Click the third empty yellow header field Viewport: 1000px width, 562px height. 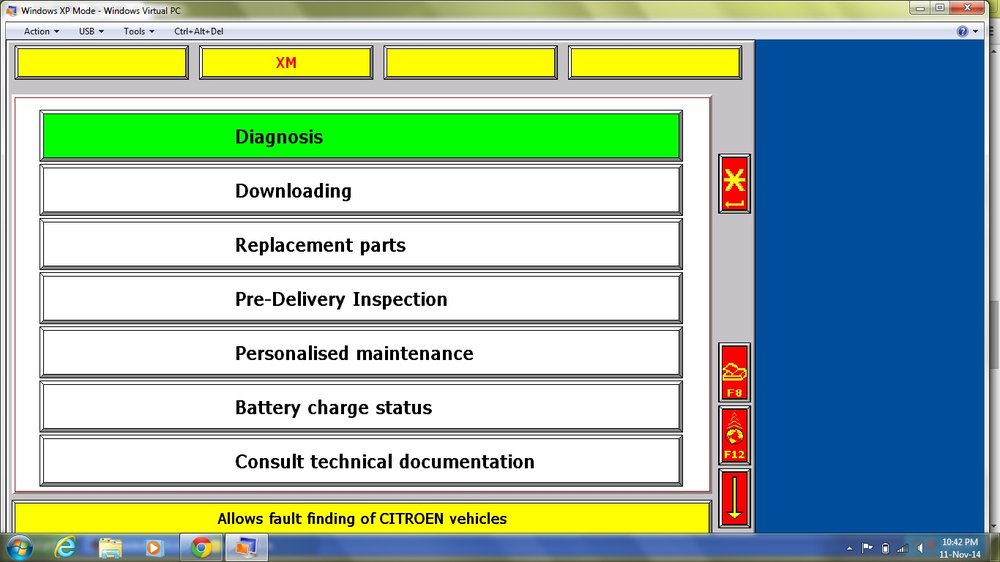[x=470, y=63]
